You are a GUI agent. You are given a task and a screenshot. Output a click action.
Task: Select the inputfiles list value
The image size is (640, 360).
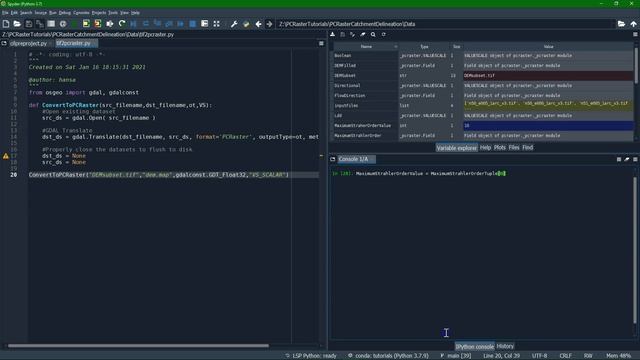(548, 106)
